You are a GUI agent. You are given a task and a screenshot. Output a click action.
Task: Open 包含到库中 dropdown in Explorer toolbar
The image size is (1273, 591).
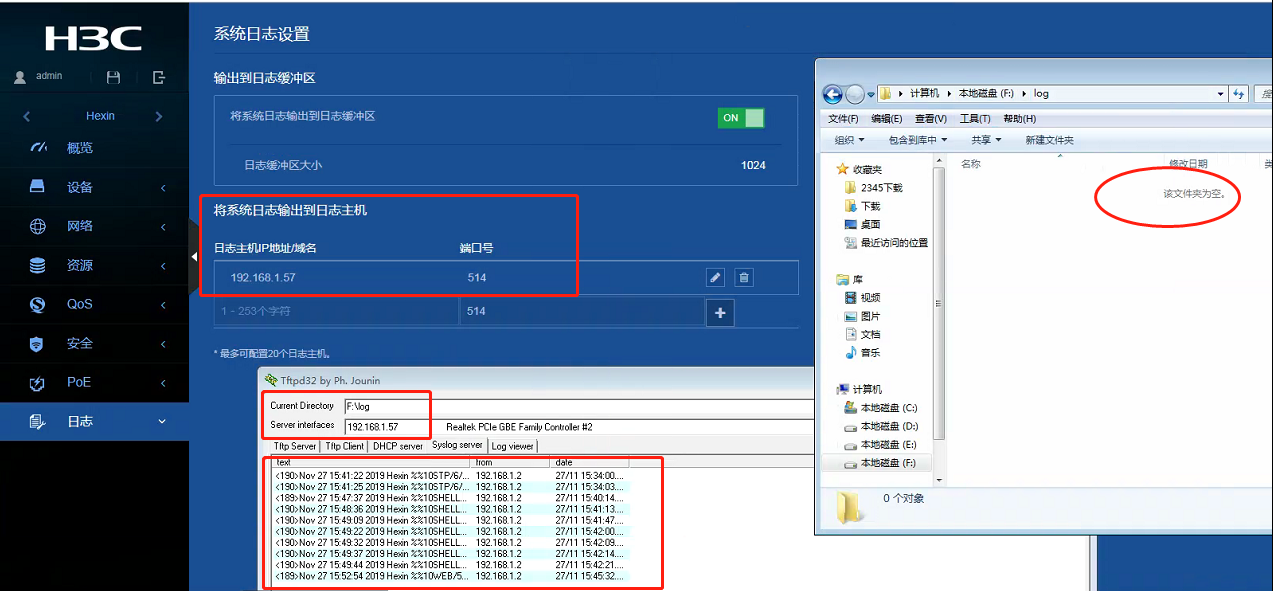pos(917,141)
